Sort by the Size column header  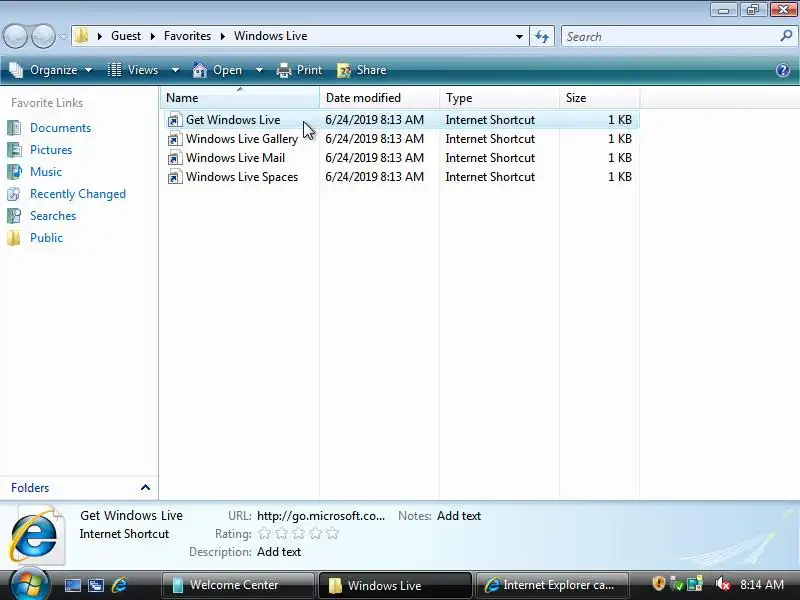click(x=599, y=97)
